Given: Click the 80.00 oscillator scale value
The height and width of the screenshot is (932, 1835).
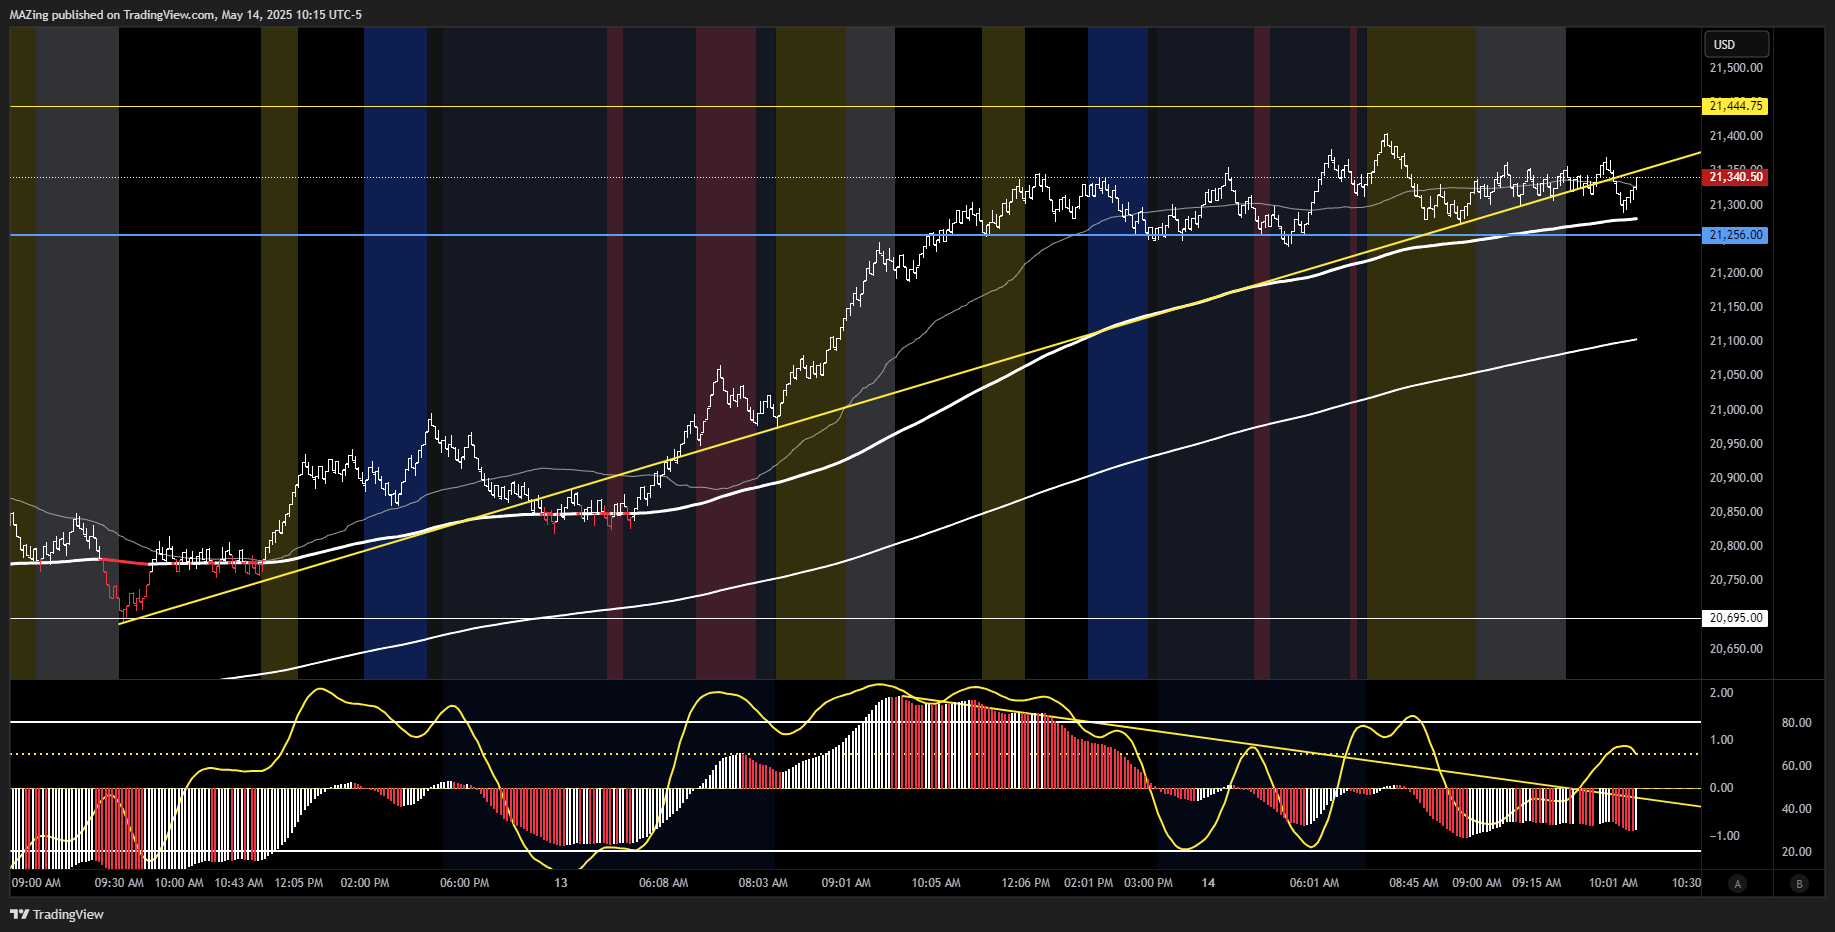Looking at the screenshot, I should pos(1797,723).
